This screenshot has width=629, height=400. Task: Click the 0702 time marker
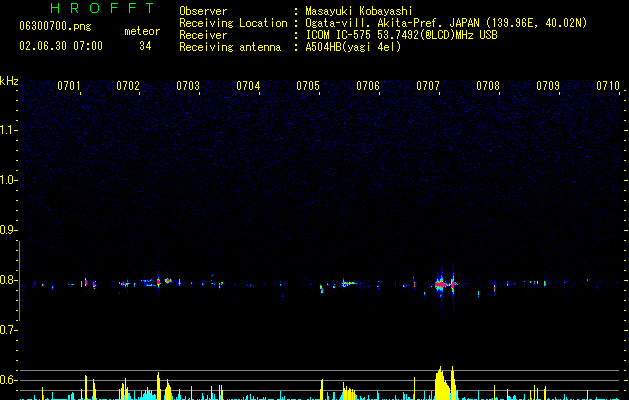[x=128, y=86]
